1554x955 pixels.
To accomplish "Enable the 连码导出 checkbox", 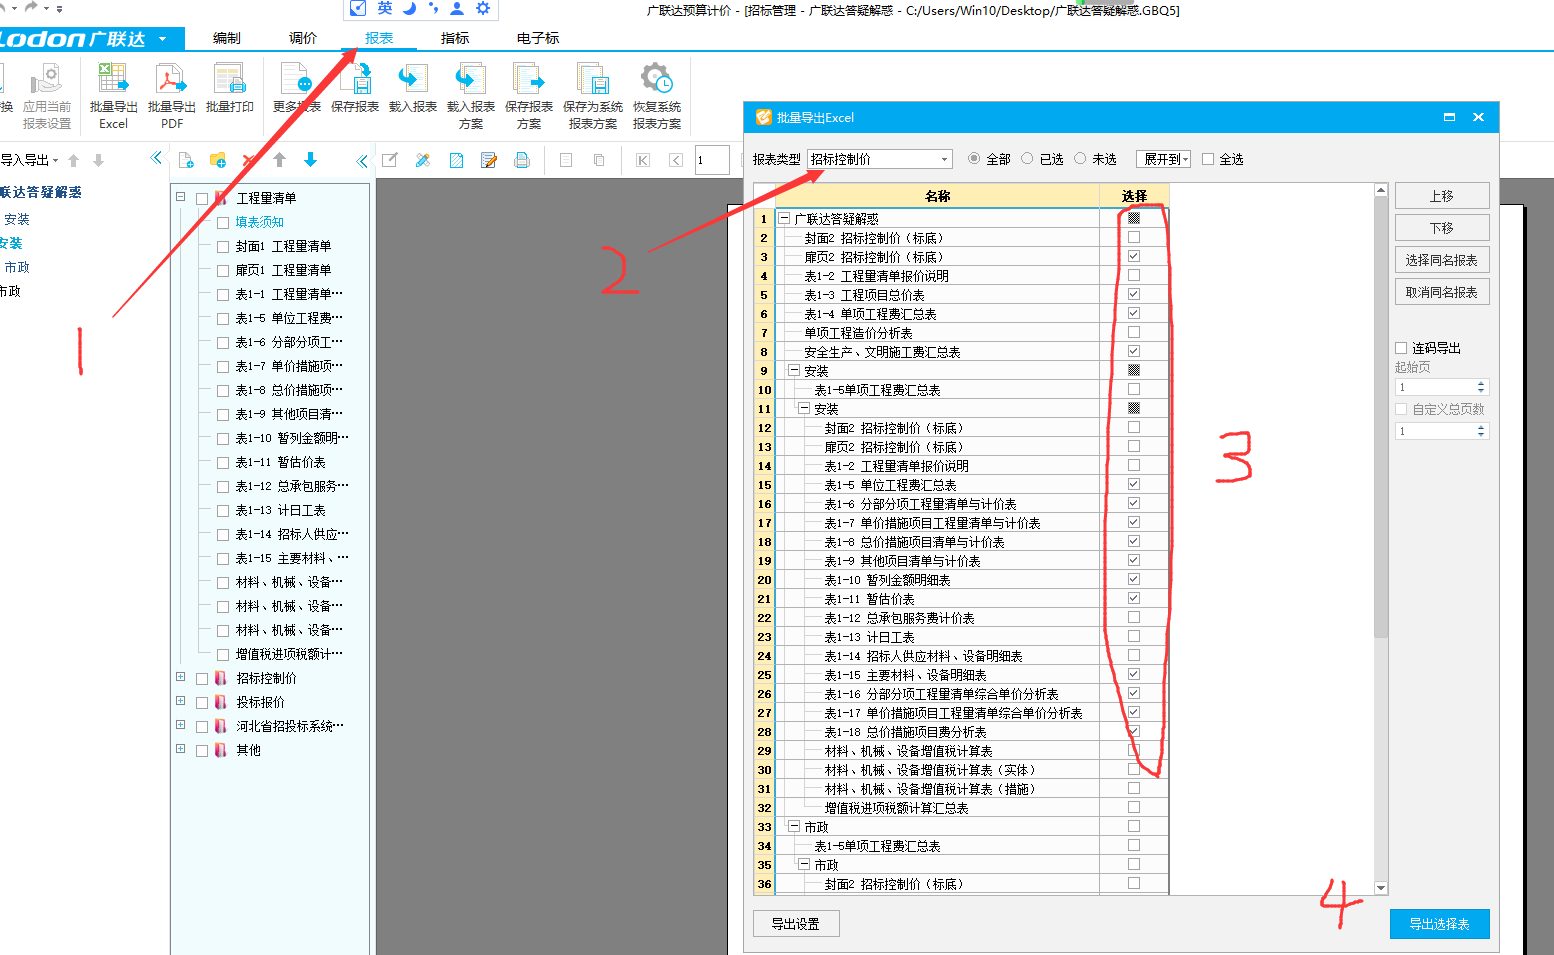I will click(x=1401, y=348).
